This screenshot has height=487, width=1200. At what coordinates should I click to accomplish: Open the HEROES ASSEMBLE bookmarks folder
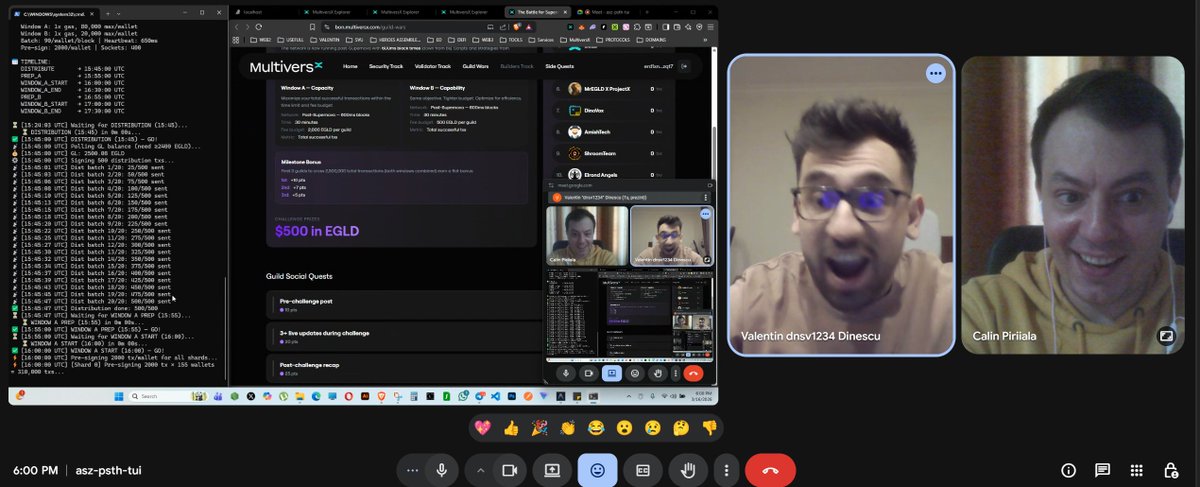[394, 40]
